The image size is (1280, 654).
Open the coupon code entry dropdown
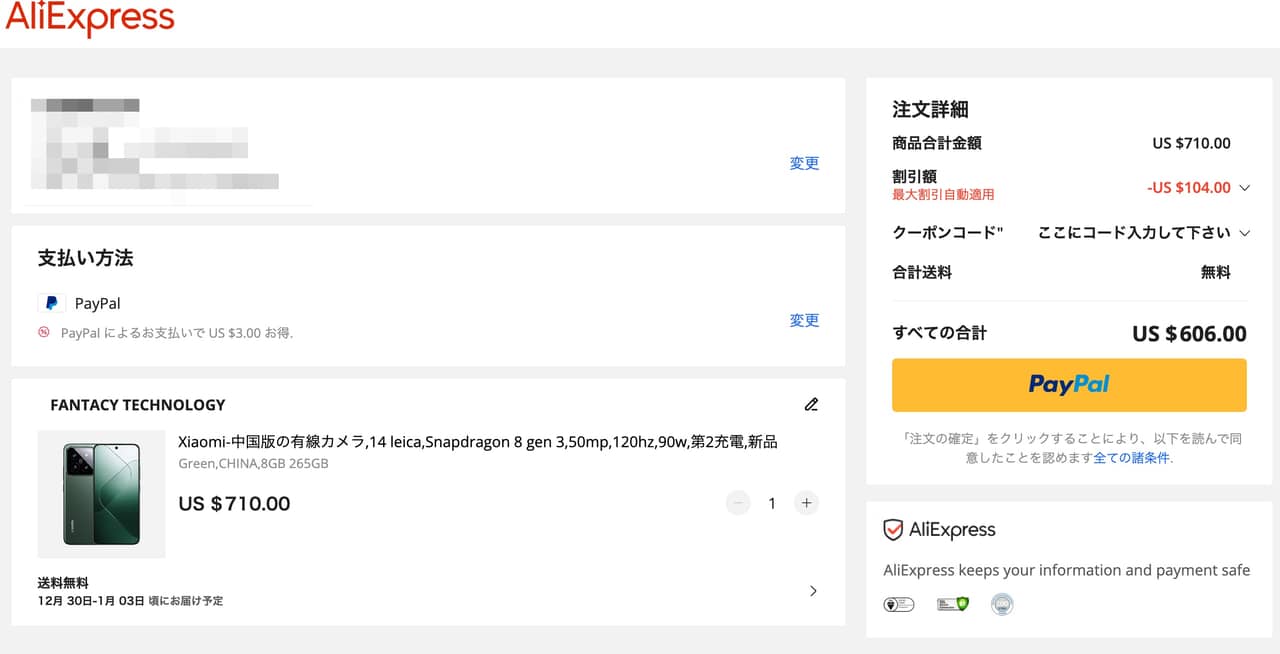click(1244, 233)
